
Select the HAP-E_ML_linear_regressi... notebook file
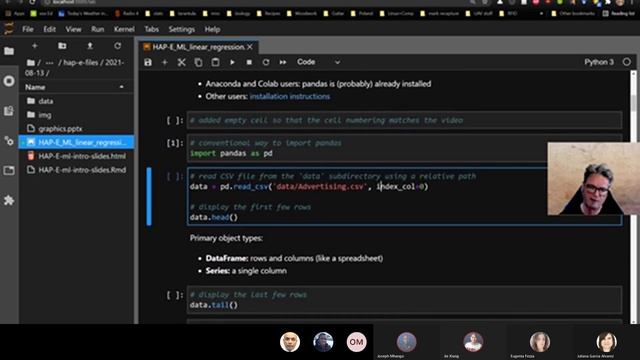76,142
